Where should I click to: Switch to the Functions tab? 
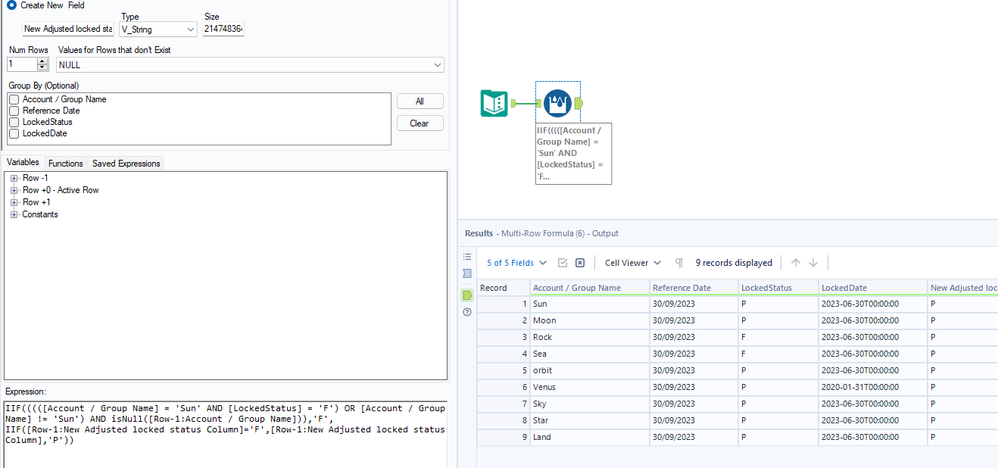[66, 164]
